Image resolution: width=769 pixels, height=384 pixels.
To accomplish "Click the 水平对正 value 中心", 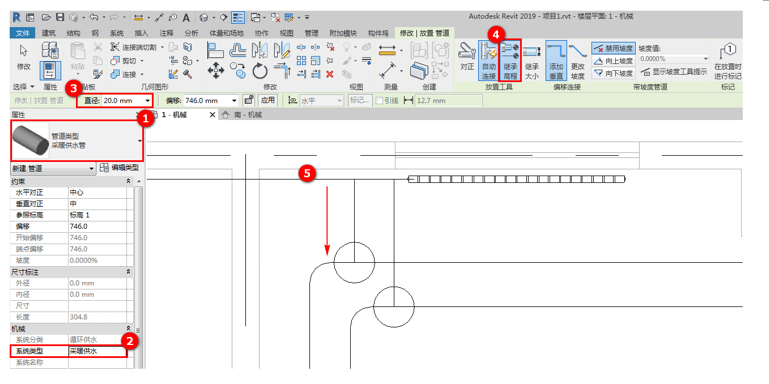I will click(97, 192).
